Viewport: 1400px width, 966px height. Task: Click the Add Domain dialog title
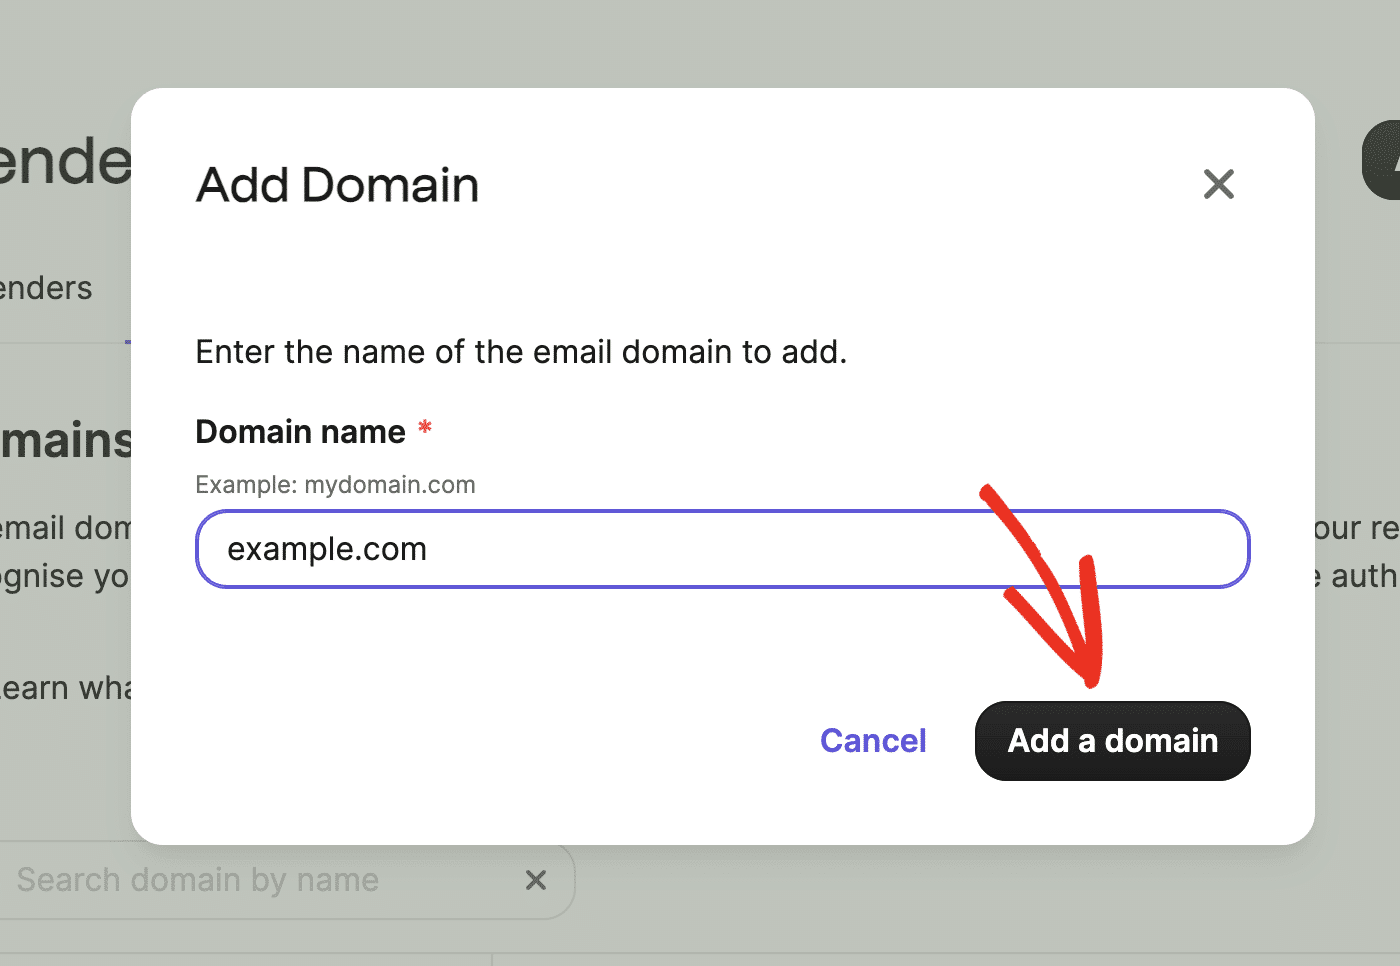337,185
